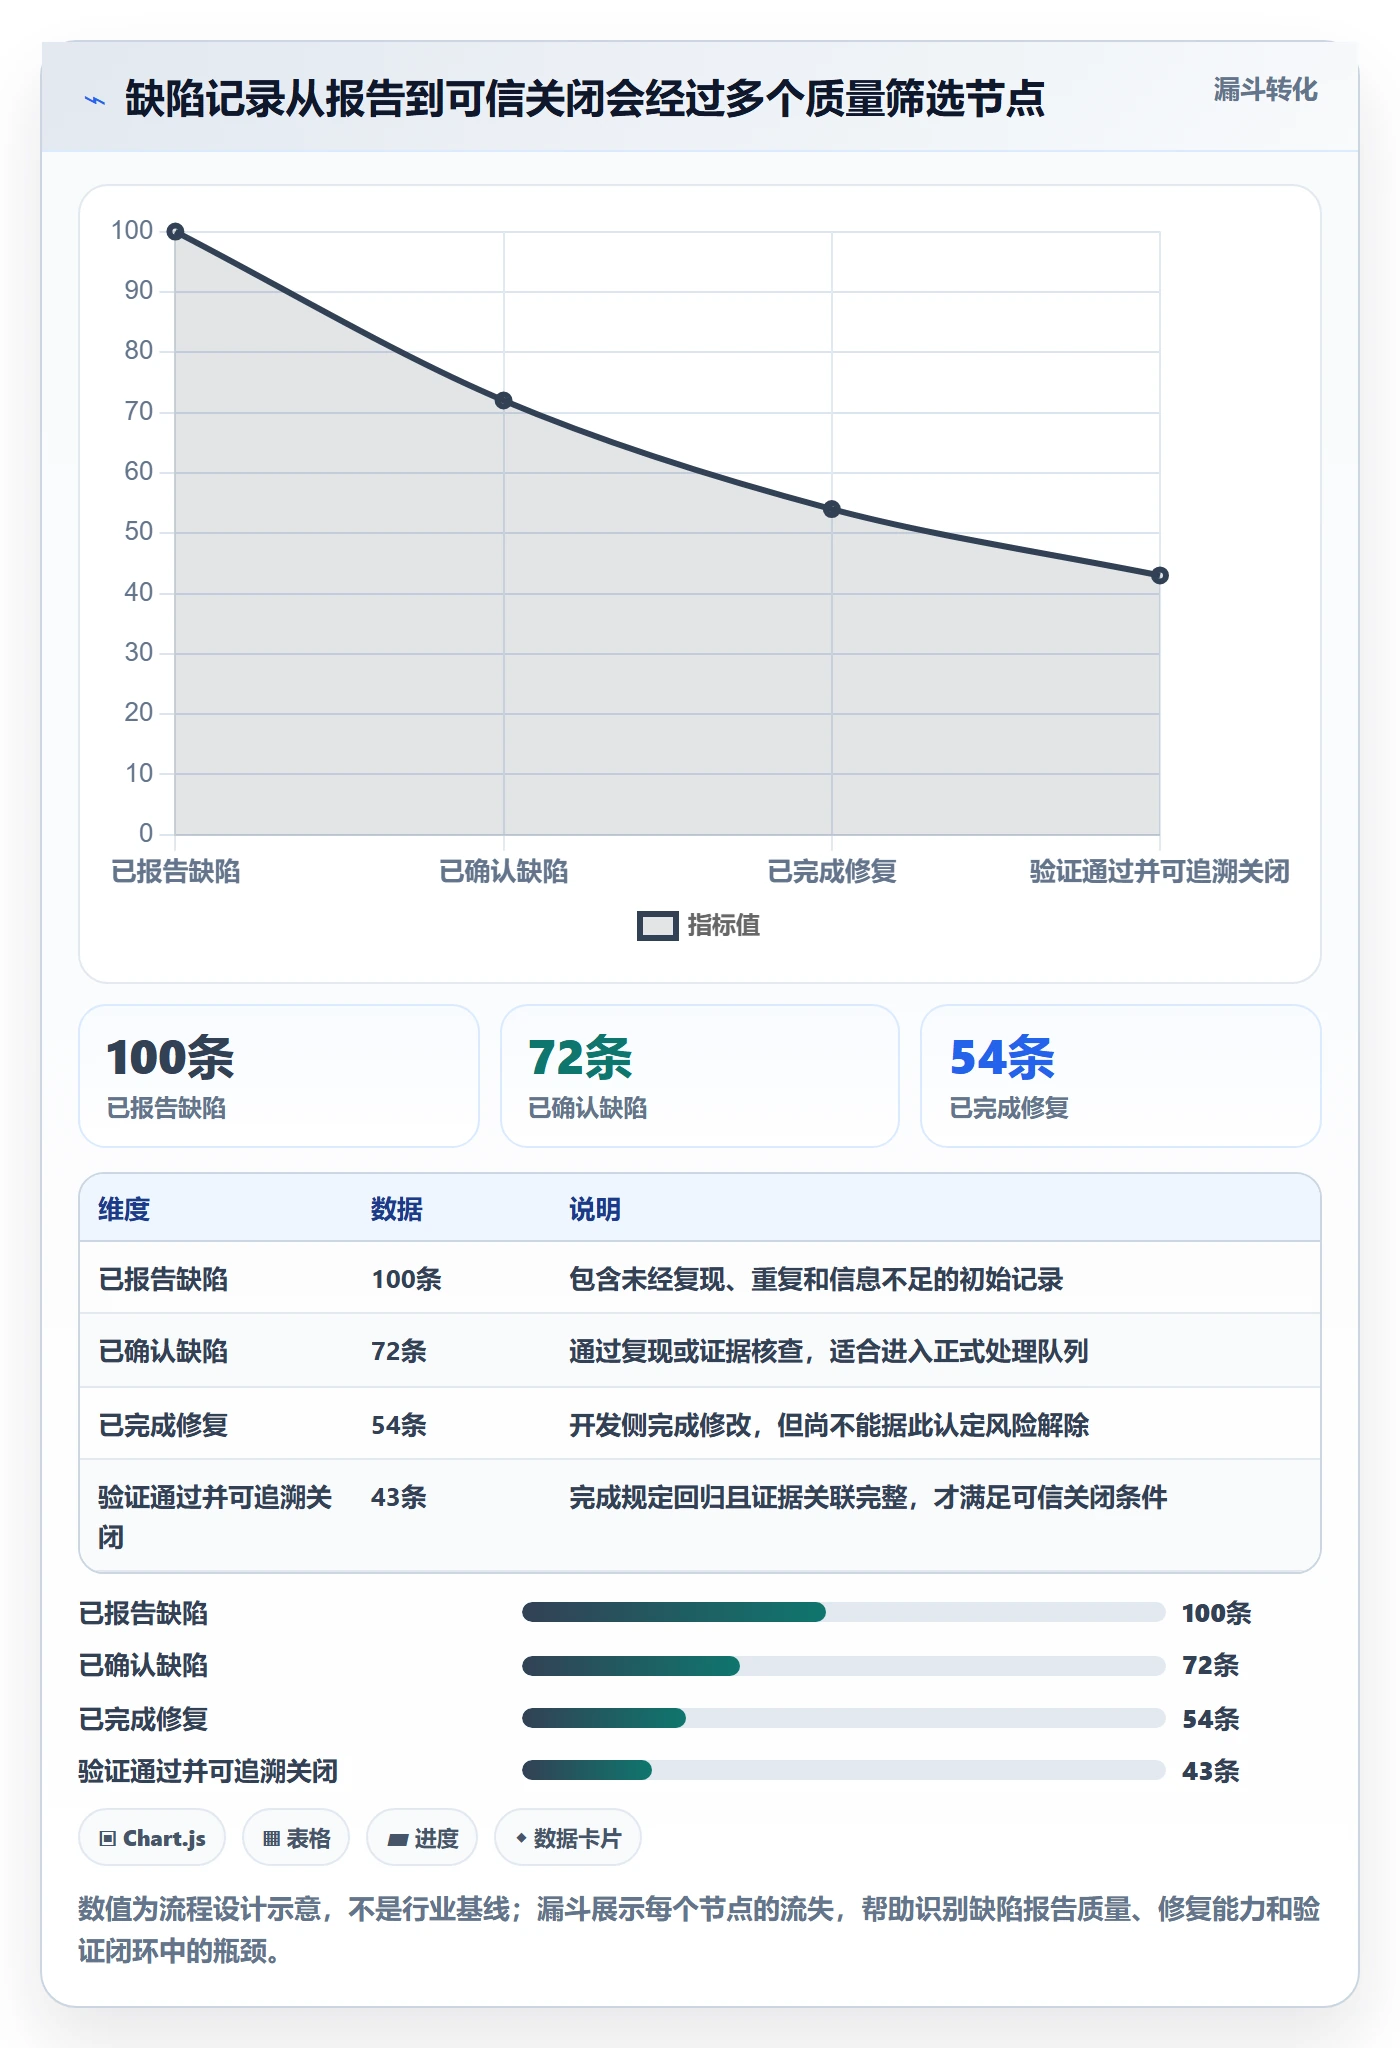Click the 50 tick label on the y-axis

pos(139,531)
